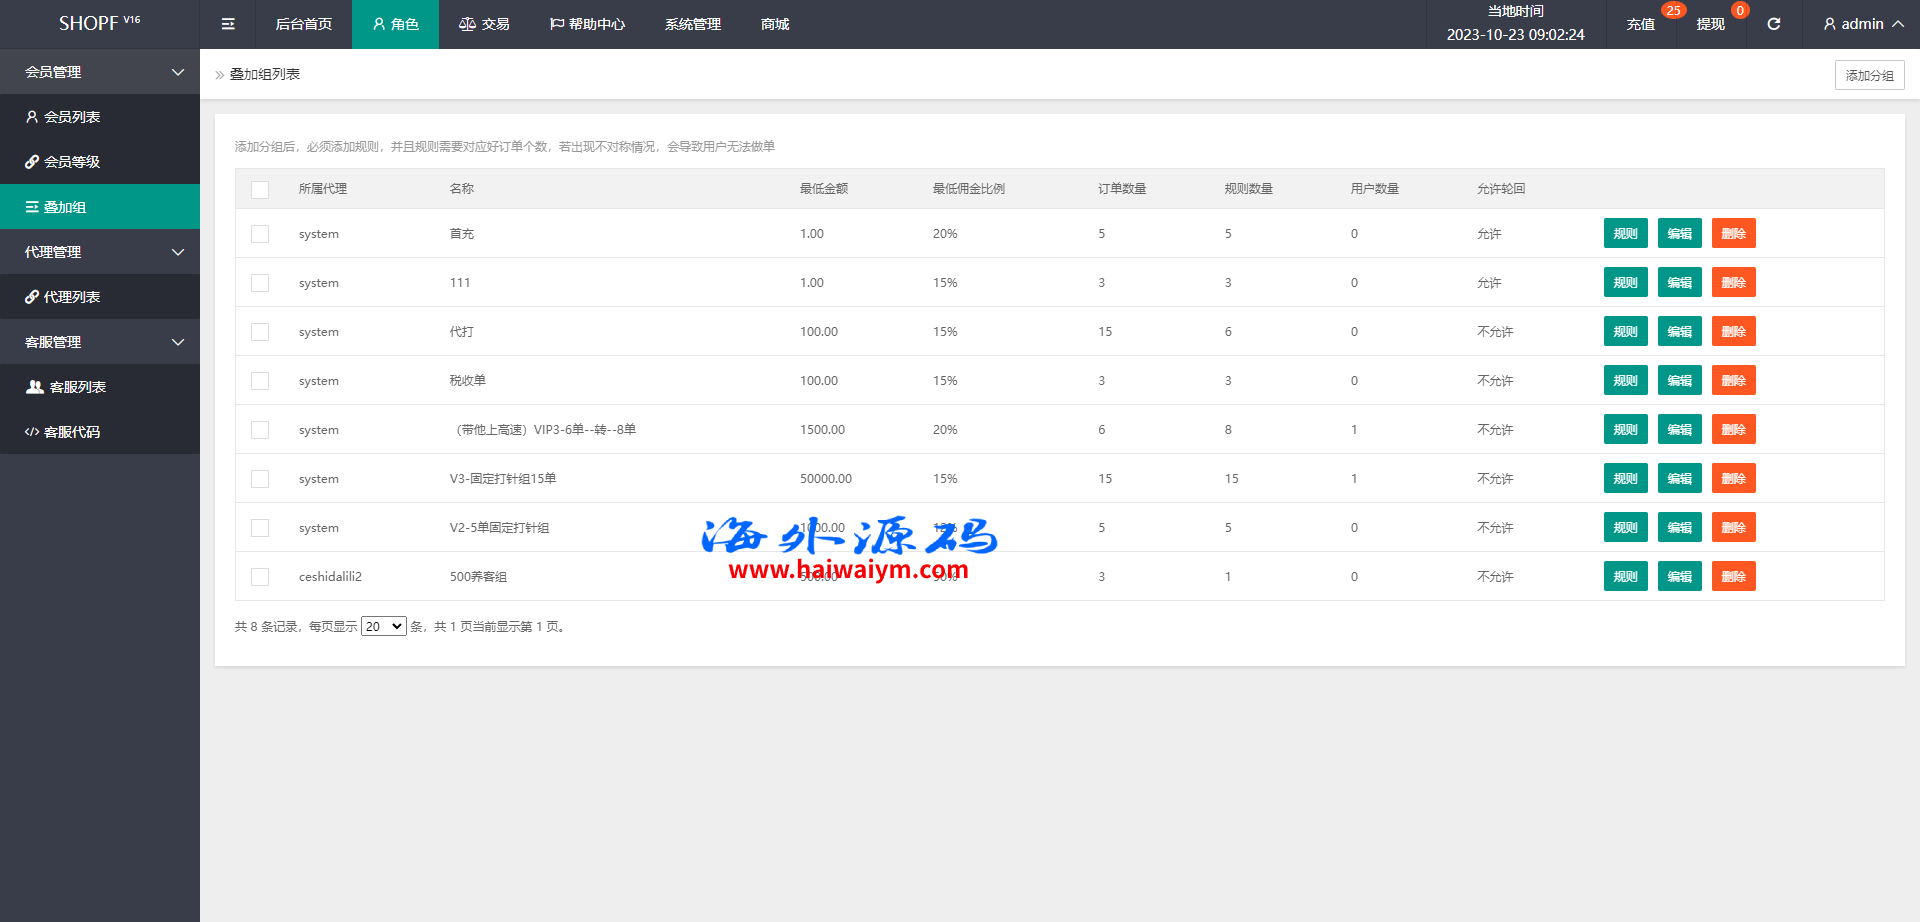Select the checkbox for the 500养客组 row

coord(260,577)
